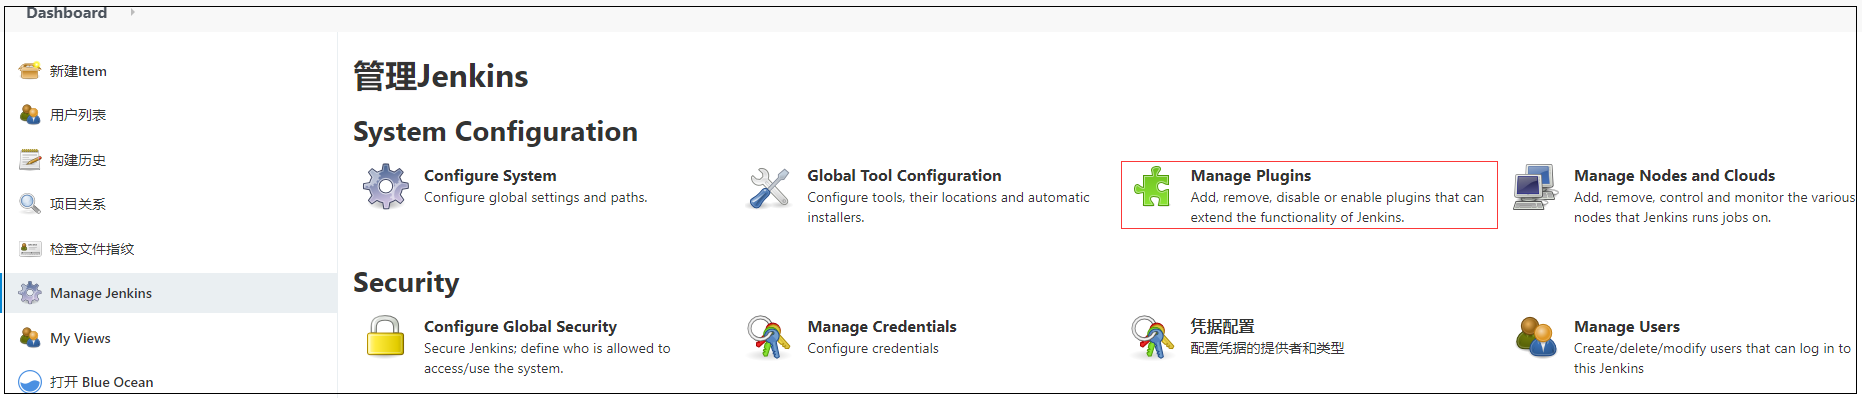
Task: Open 检查文件指纹 in the sidebar
Action: click(x=92, y=249)
